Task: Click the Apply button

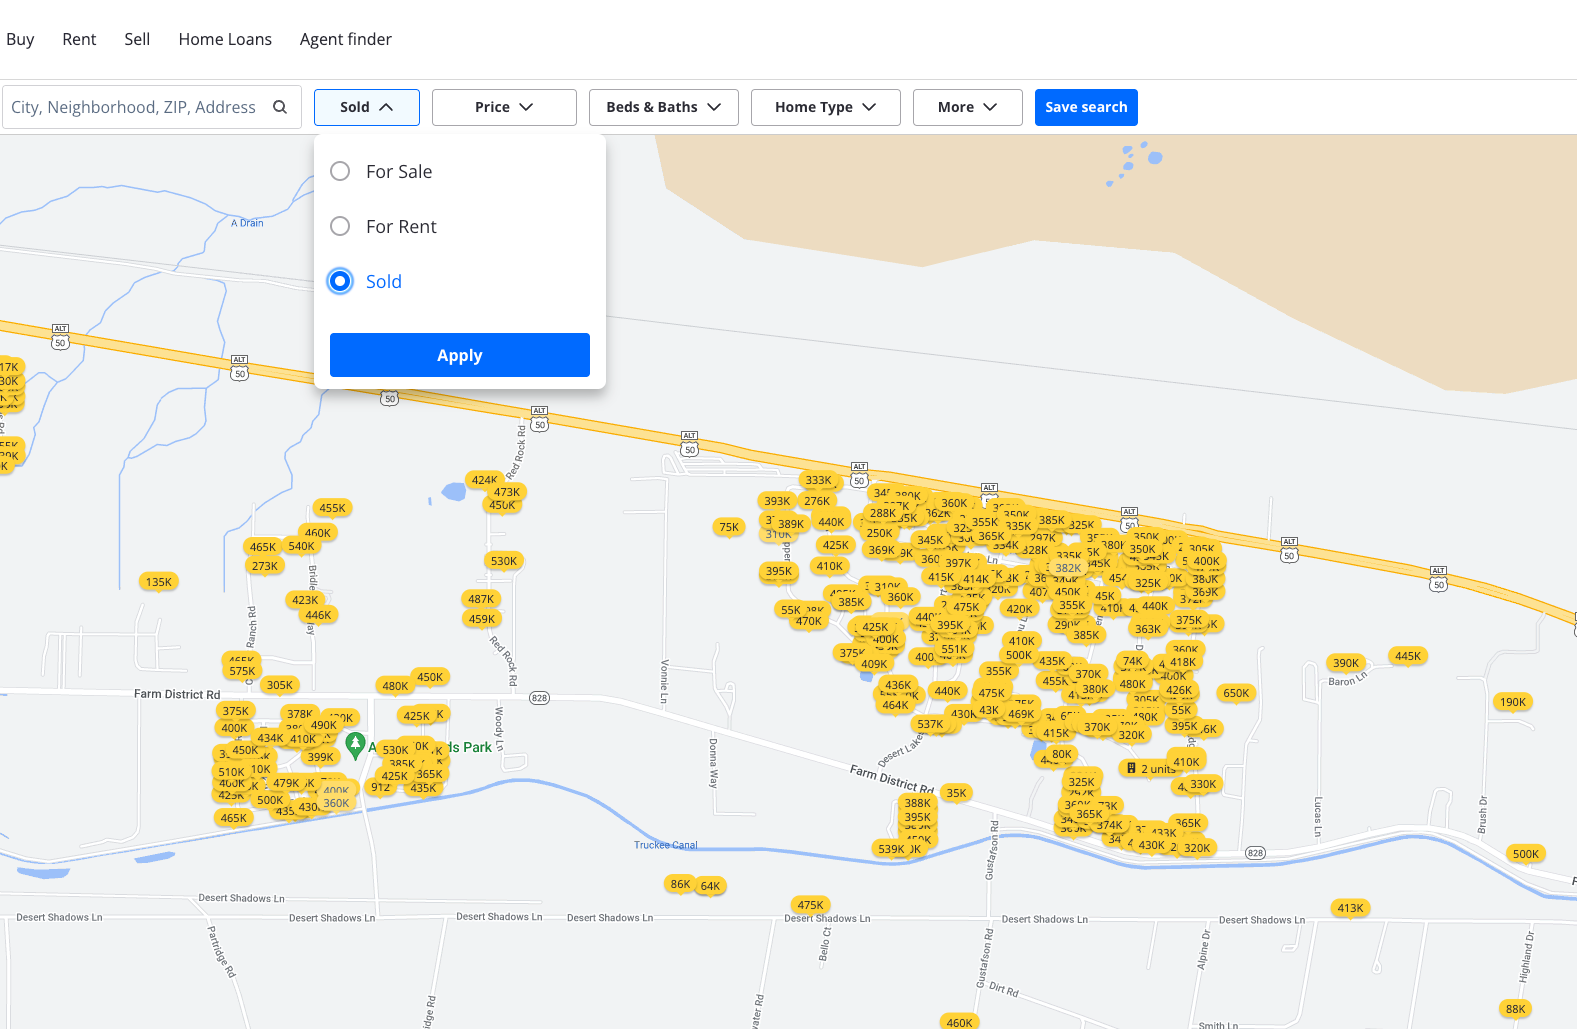Action: (x=460, y=355)
